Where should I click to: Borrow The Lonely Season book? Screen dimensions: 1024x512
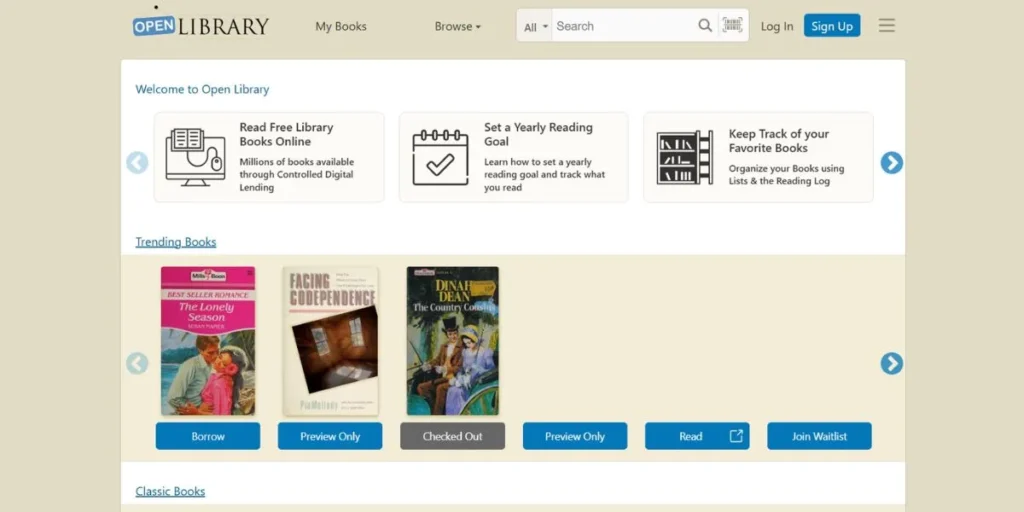click(x=208, y=436)
